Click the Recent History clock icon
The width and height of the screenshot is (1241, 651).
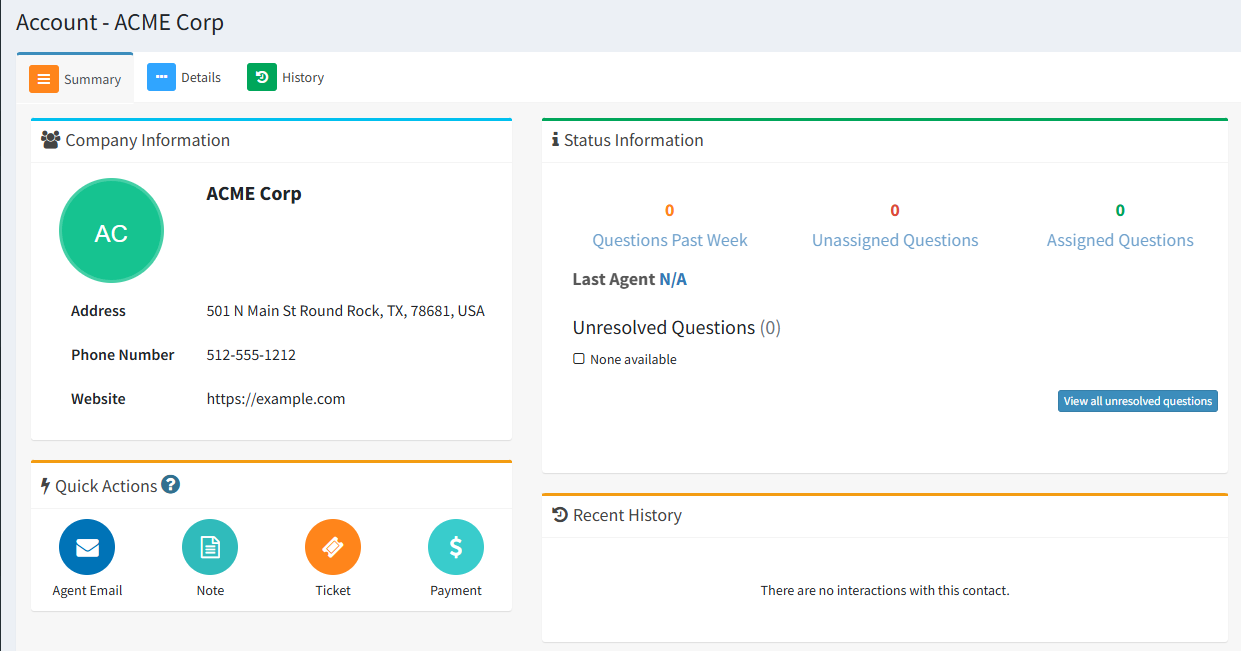(x=560, y=515)
